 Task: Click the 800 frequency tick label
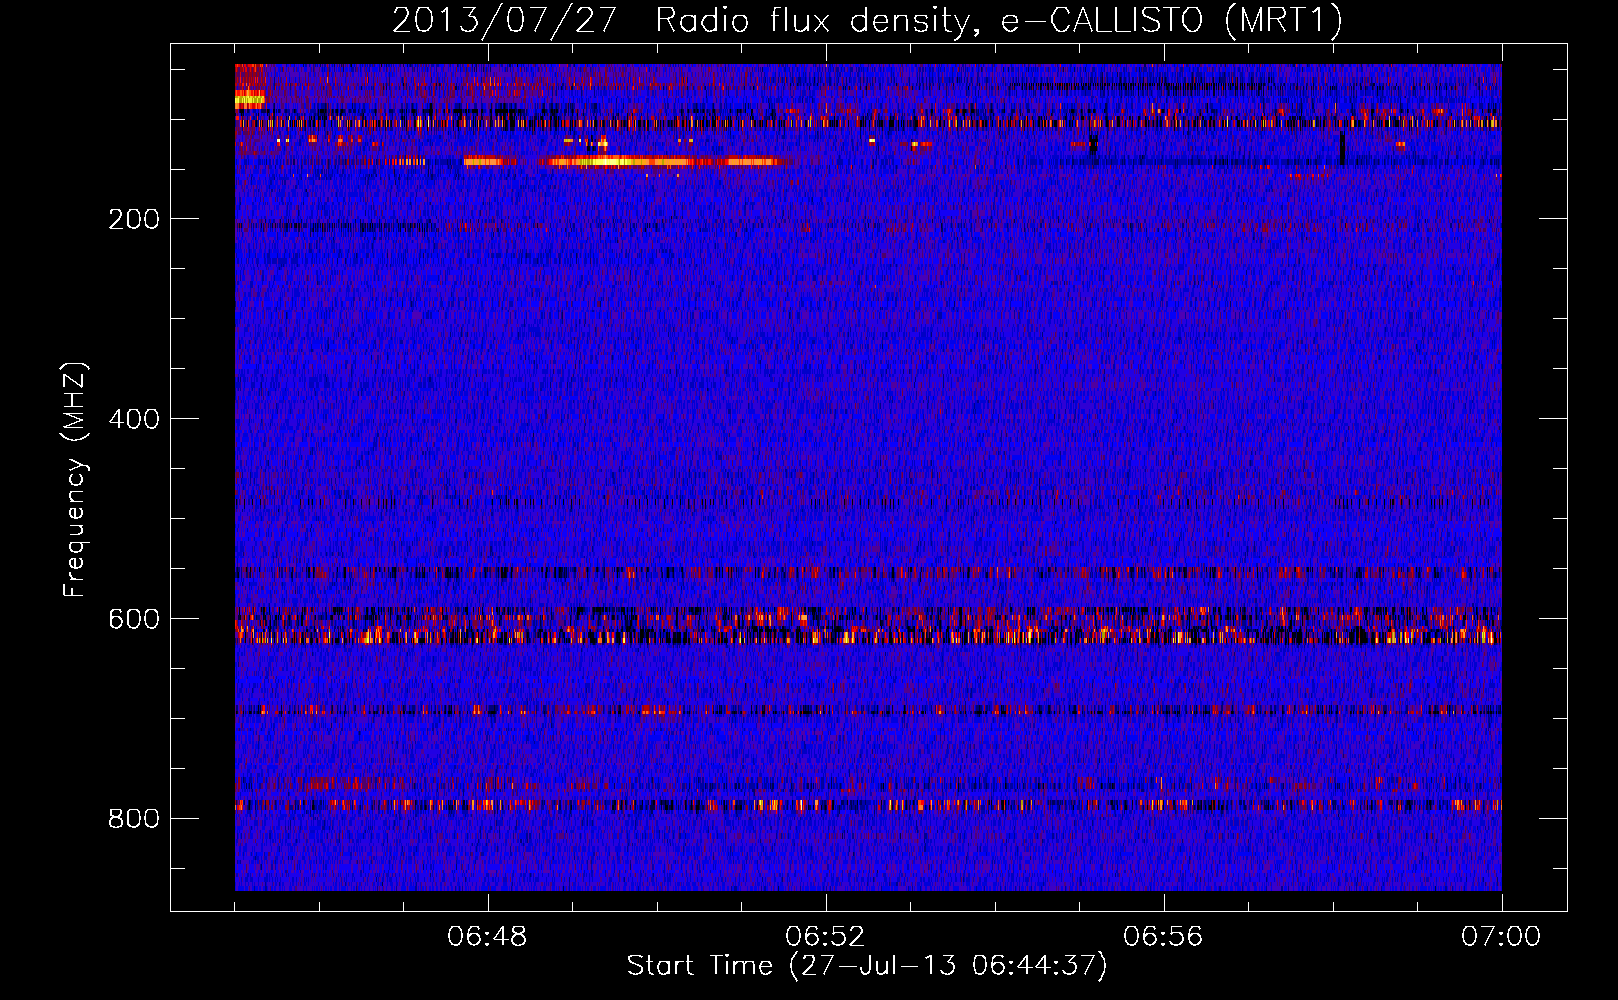(x=134, y=819)
